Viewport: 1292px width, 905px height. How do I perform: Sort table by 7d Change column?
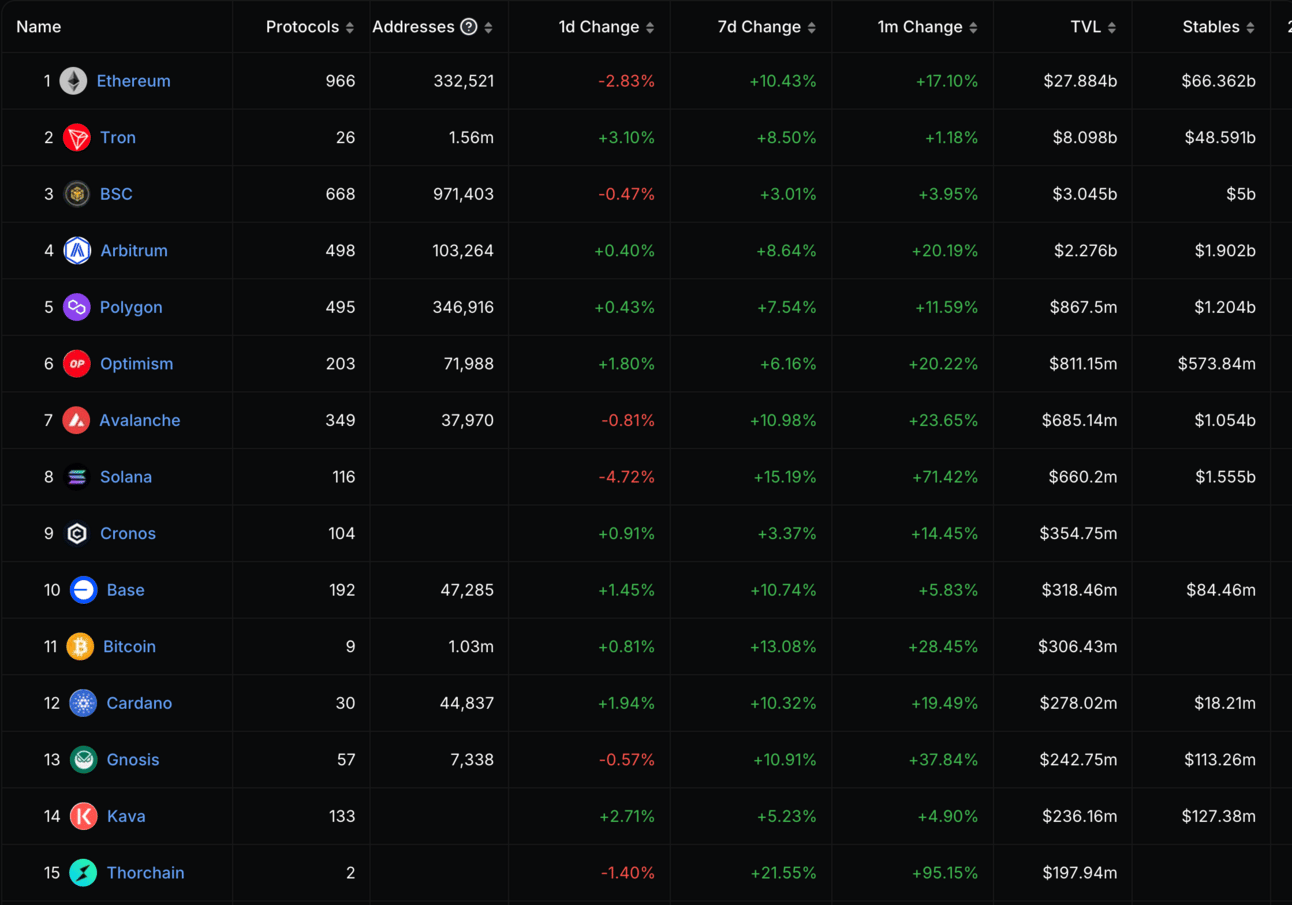[767, 27]
